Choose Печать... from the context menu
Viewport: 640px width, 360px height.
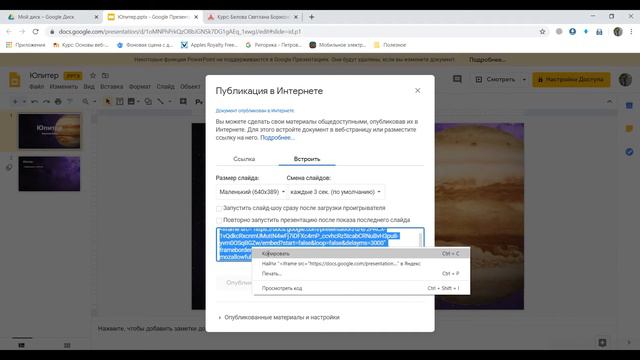(x=361, y=273)
